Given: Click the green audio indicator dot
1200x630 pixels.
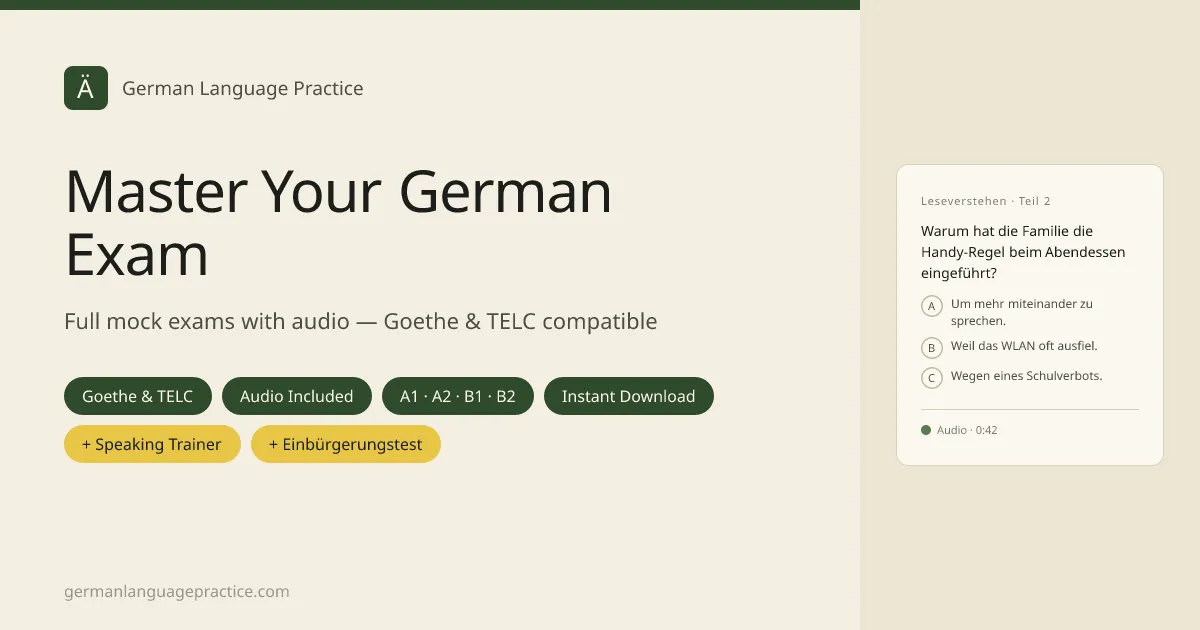Looking at the screenshot, I should pyautogui.click(x=926, y=430).
